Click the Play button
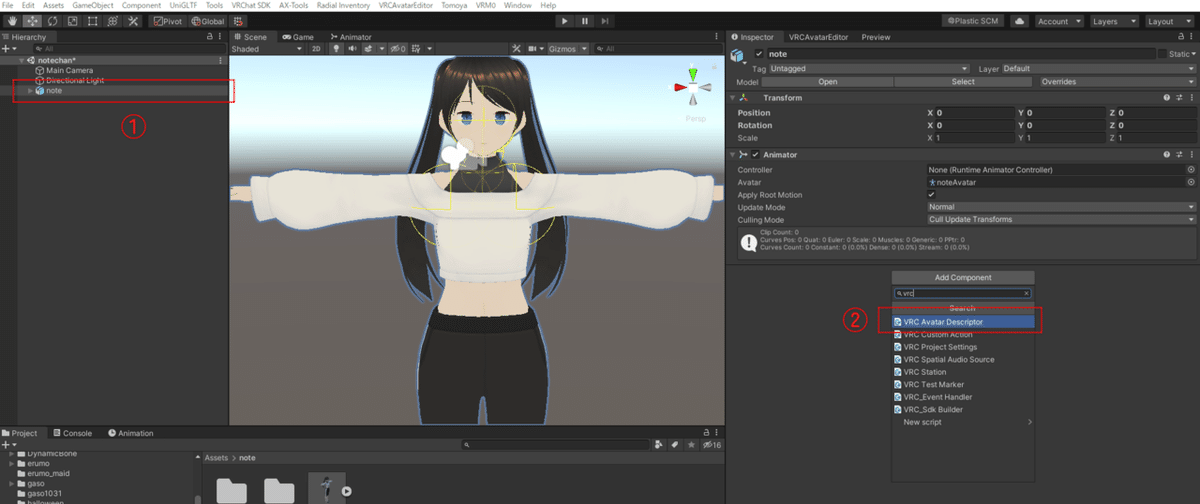 click(564, 21)
